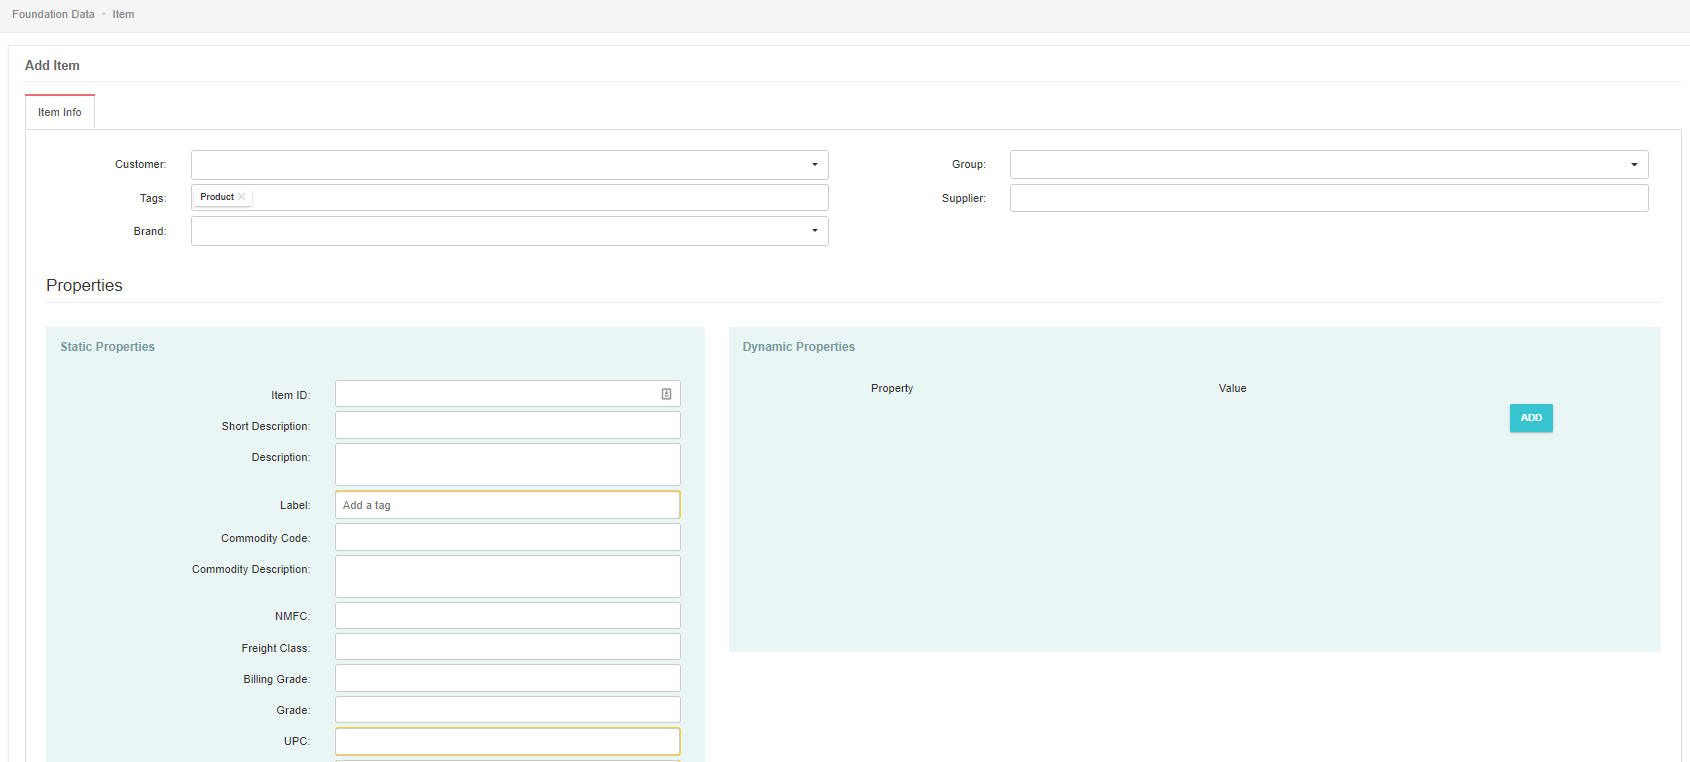1690x762 pixels.
Task: Remove the Product tag with its x icon
Action: (241, 197)
